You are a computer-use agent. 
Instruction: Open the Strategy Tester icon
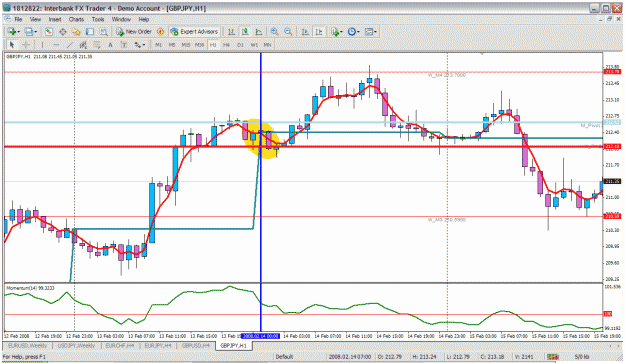(x=104, y=32)
